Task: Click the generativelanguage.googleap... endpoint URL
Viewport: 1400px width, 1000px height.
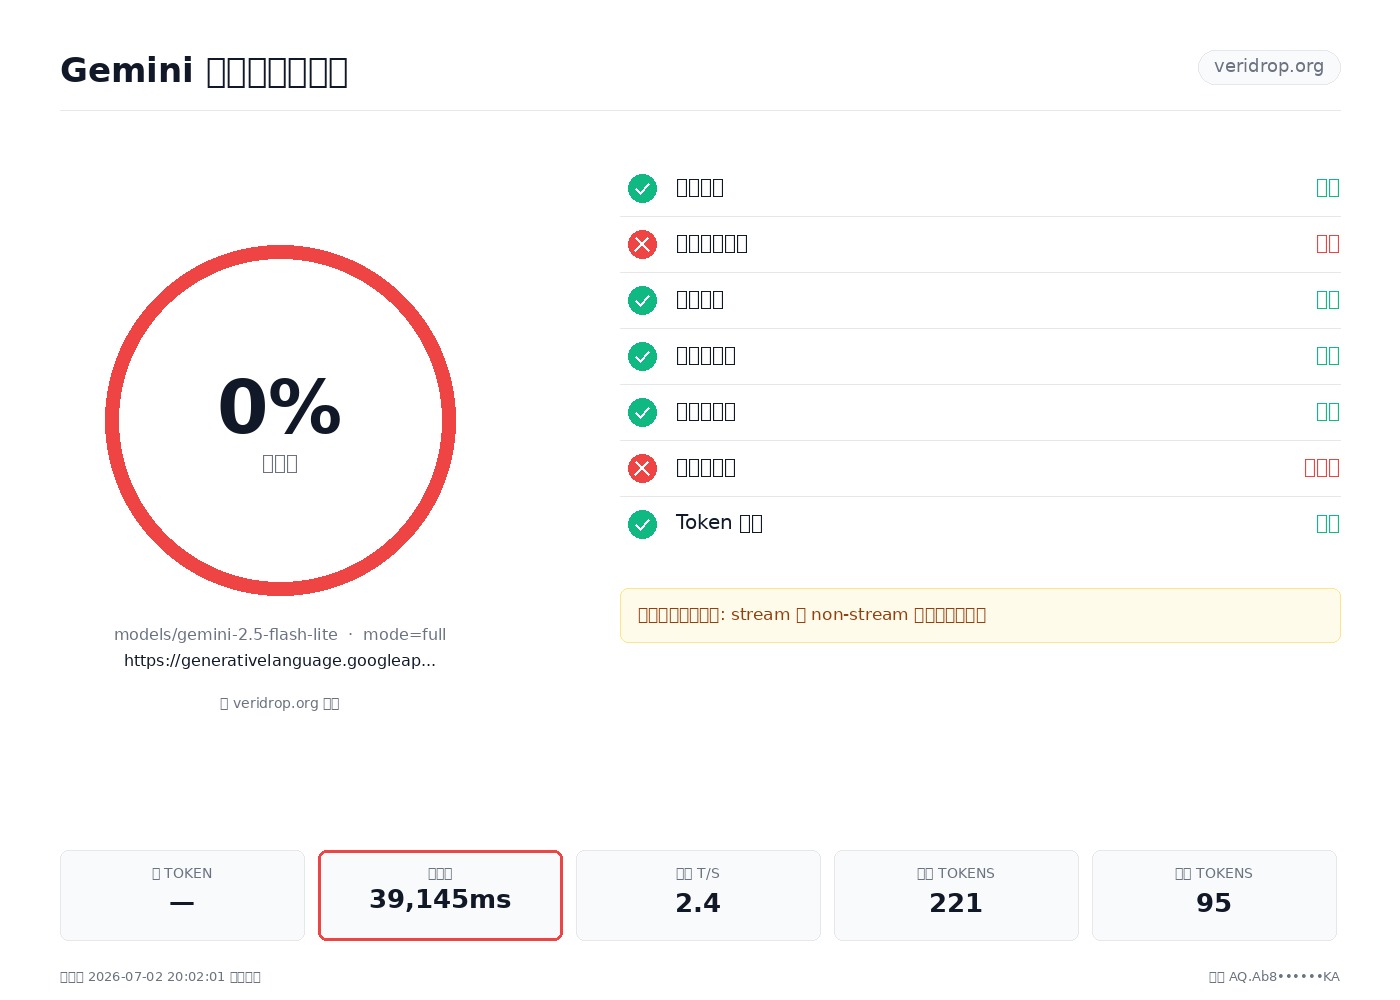Action: point(280,661)
